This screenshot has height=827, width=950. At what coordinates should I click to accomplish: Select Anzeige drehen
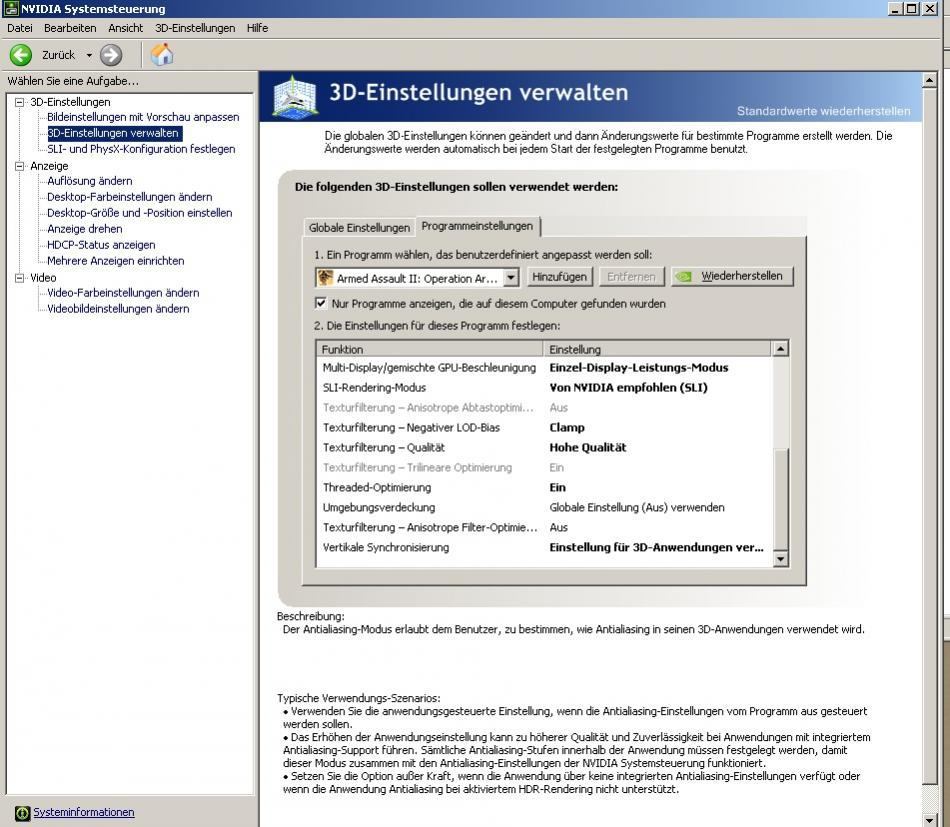85,229
